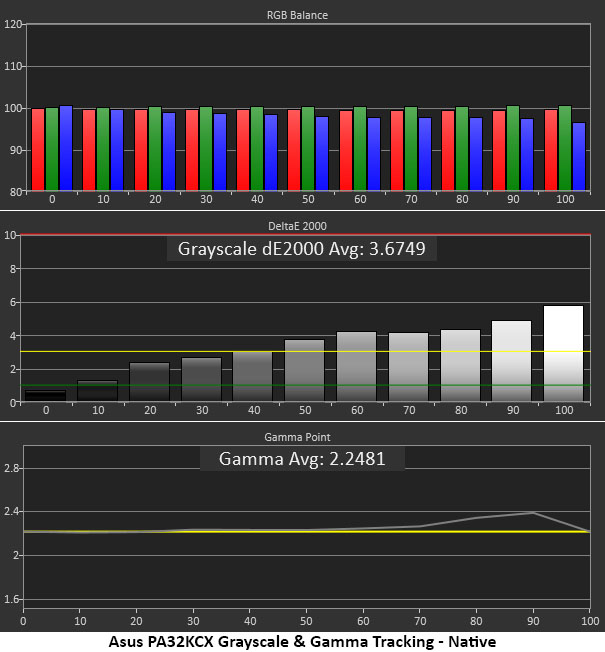Click the "110" y-axis label in RGB Balance

tap(12, 66)
